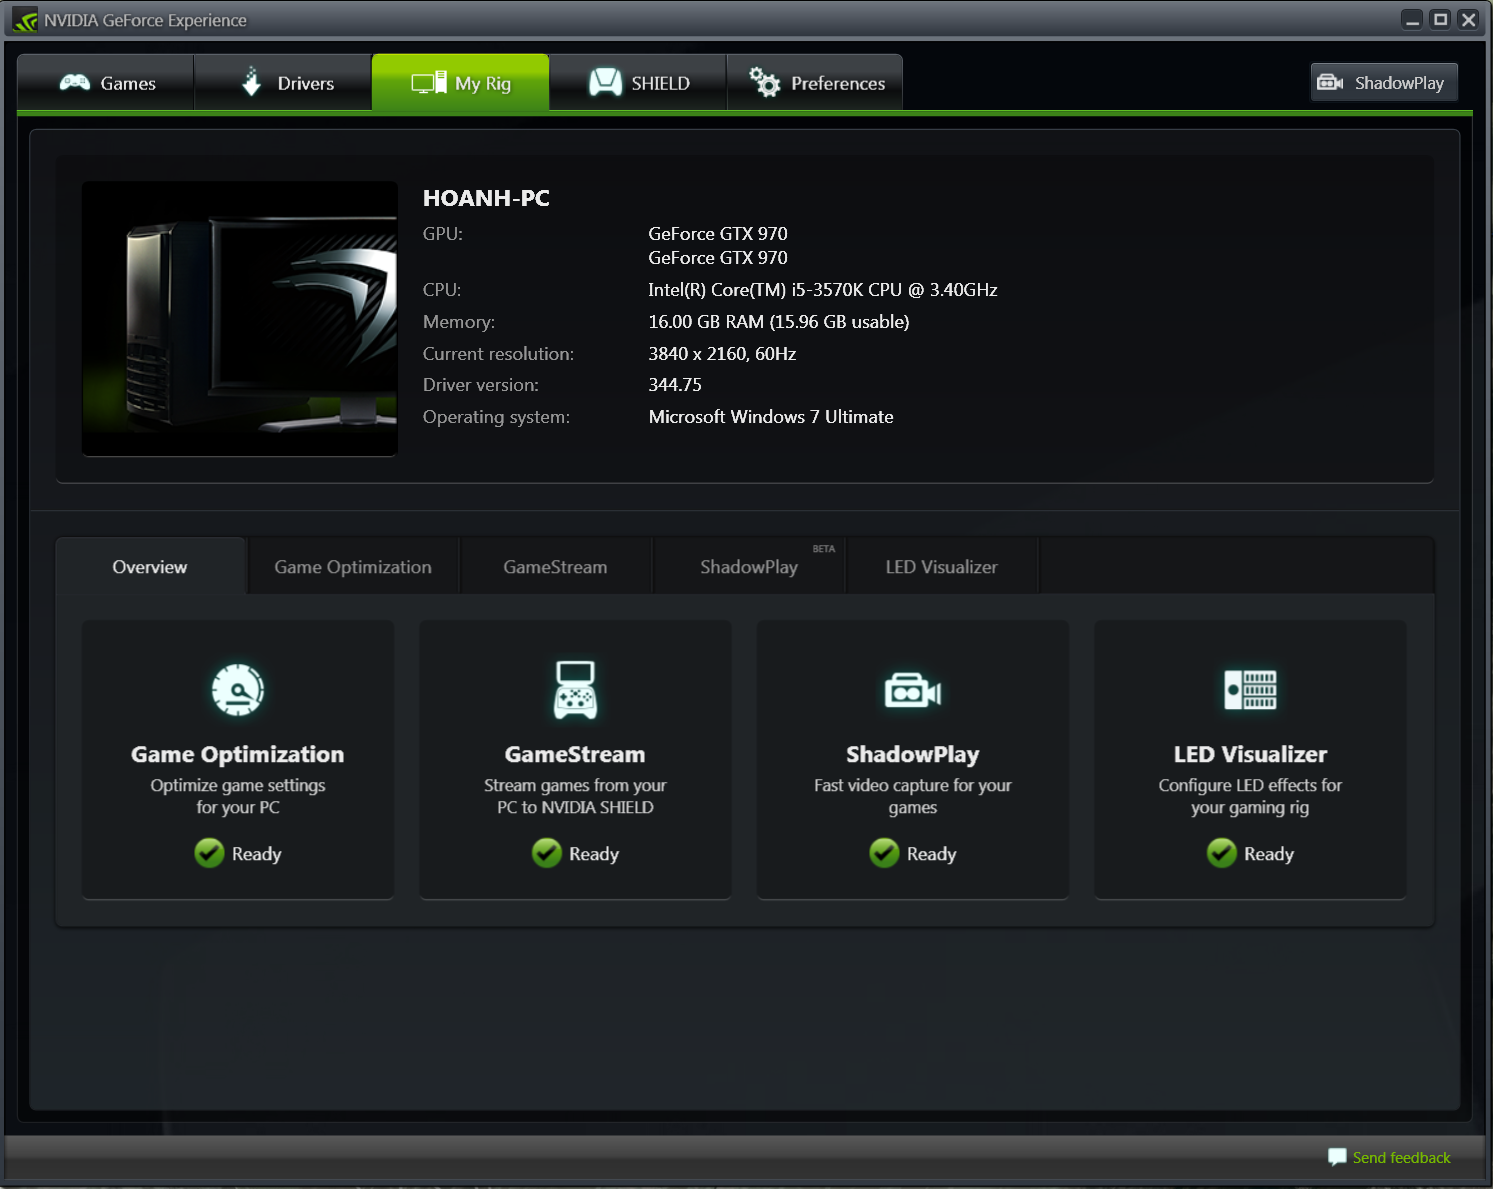Click the download arrow icon on Drivers tab
Screen dimensions: 1493x1189
coord(252,82)
